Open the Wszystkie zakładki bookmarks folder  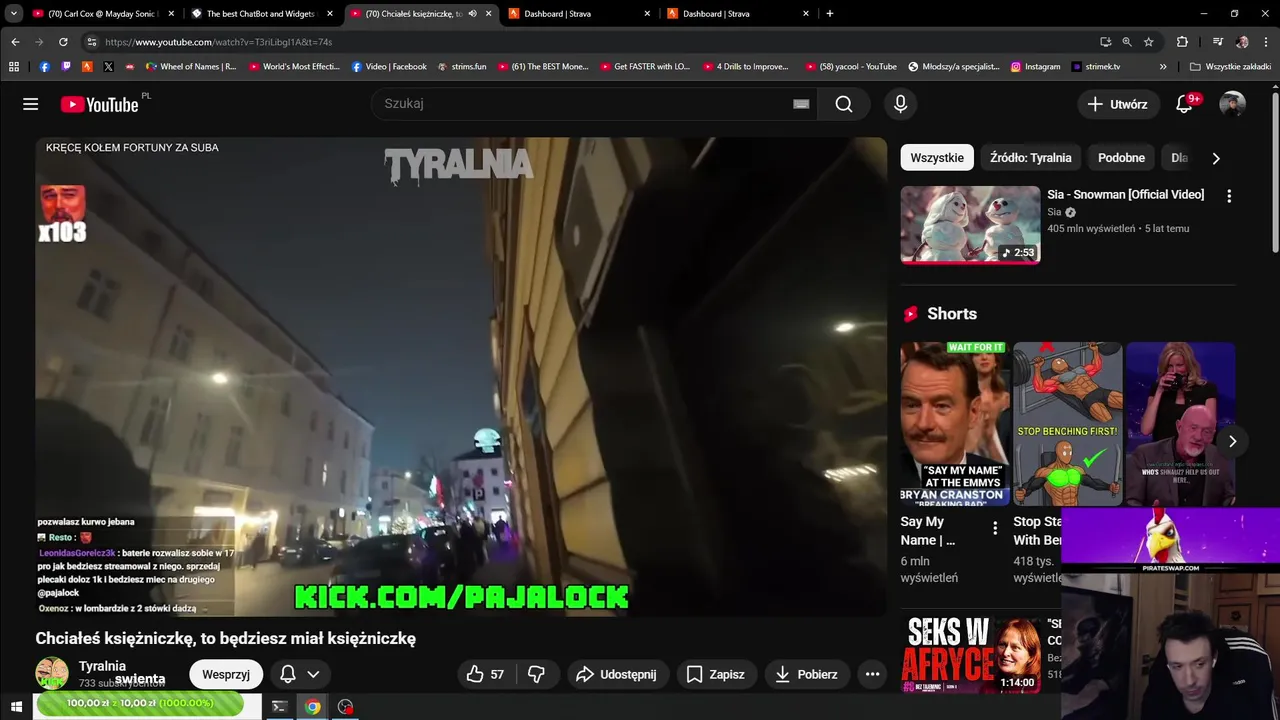(1230, 67)
